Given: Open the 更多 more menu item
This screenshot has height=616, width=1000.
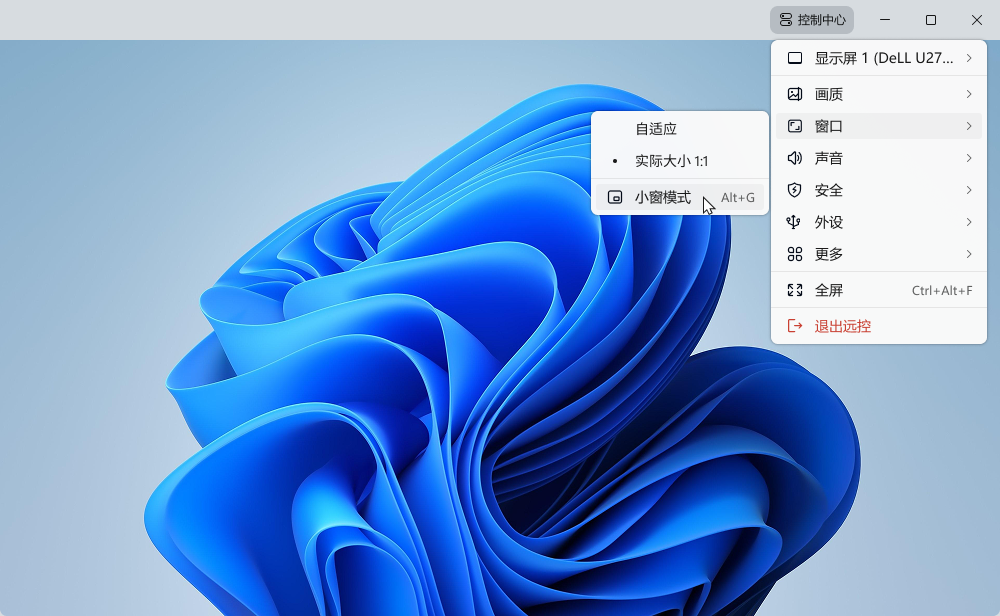Looking at the screenshot, I should tap(879, 254).
